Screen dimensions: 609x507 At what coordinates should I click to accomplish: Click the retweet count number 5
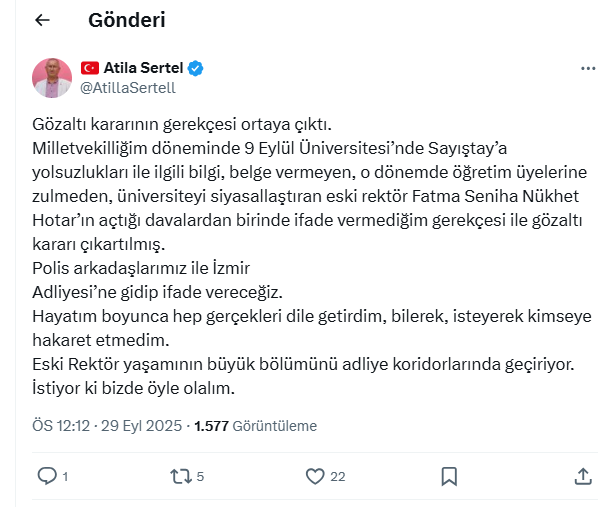click(x=200, y=477)
